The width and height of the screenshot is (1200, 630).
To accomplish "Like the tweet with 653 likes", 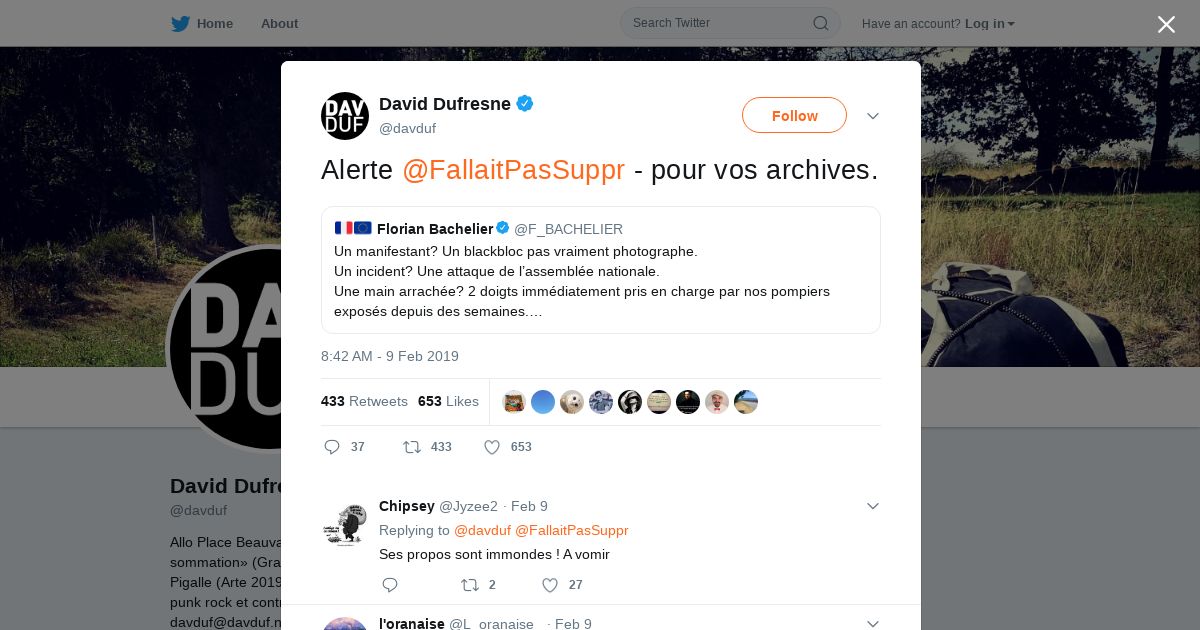I will (x=492, y=447).
